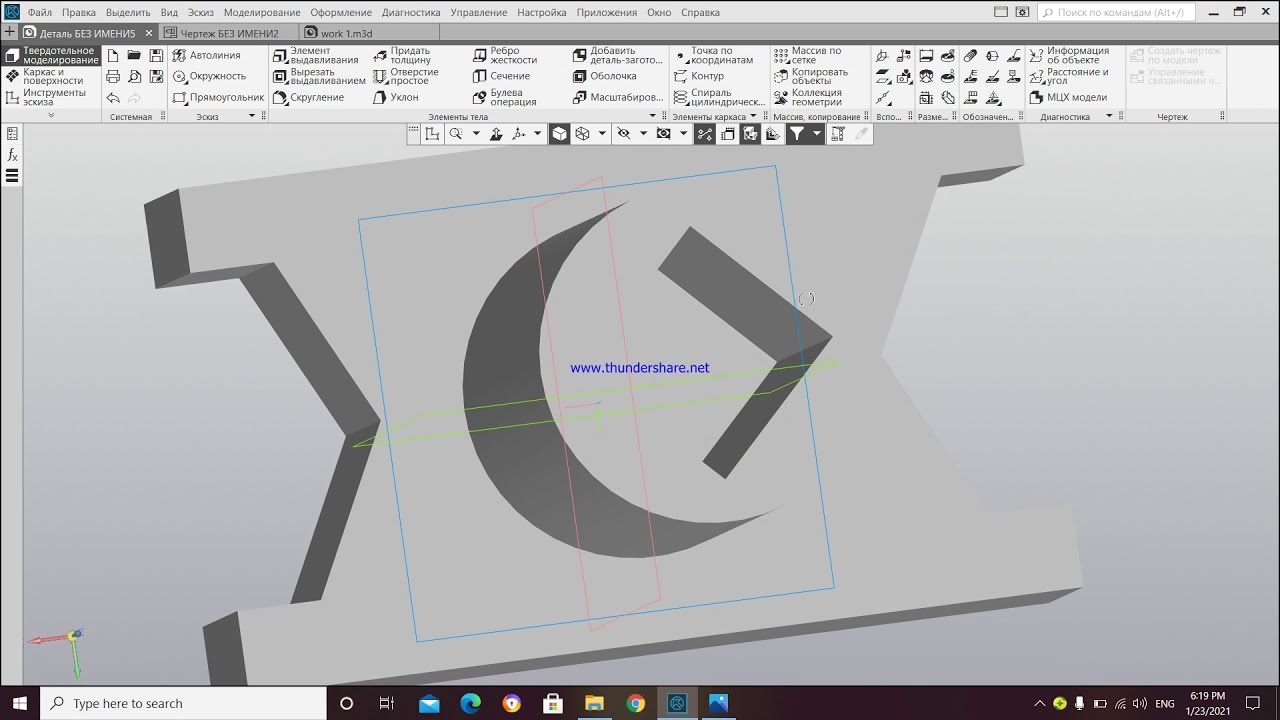Select the Копировать объекты tool
Viewport: 1280px width, 720px height.
pos(811,77)
